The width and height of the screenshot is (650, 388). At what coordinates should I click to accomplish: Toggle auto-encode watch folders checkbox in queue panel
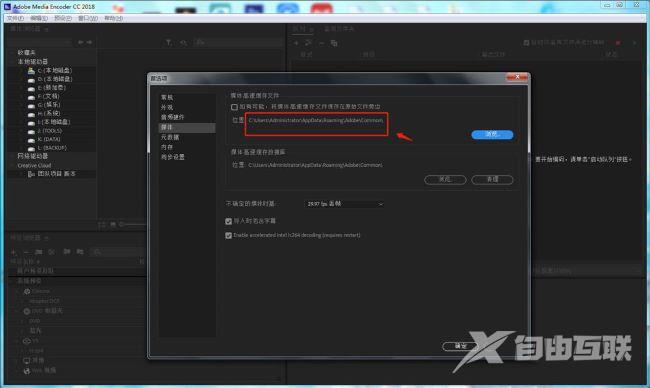tap(526, 43)
